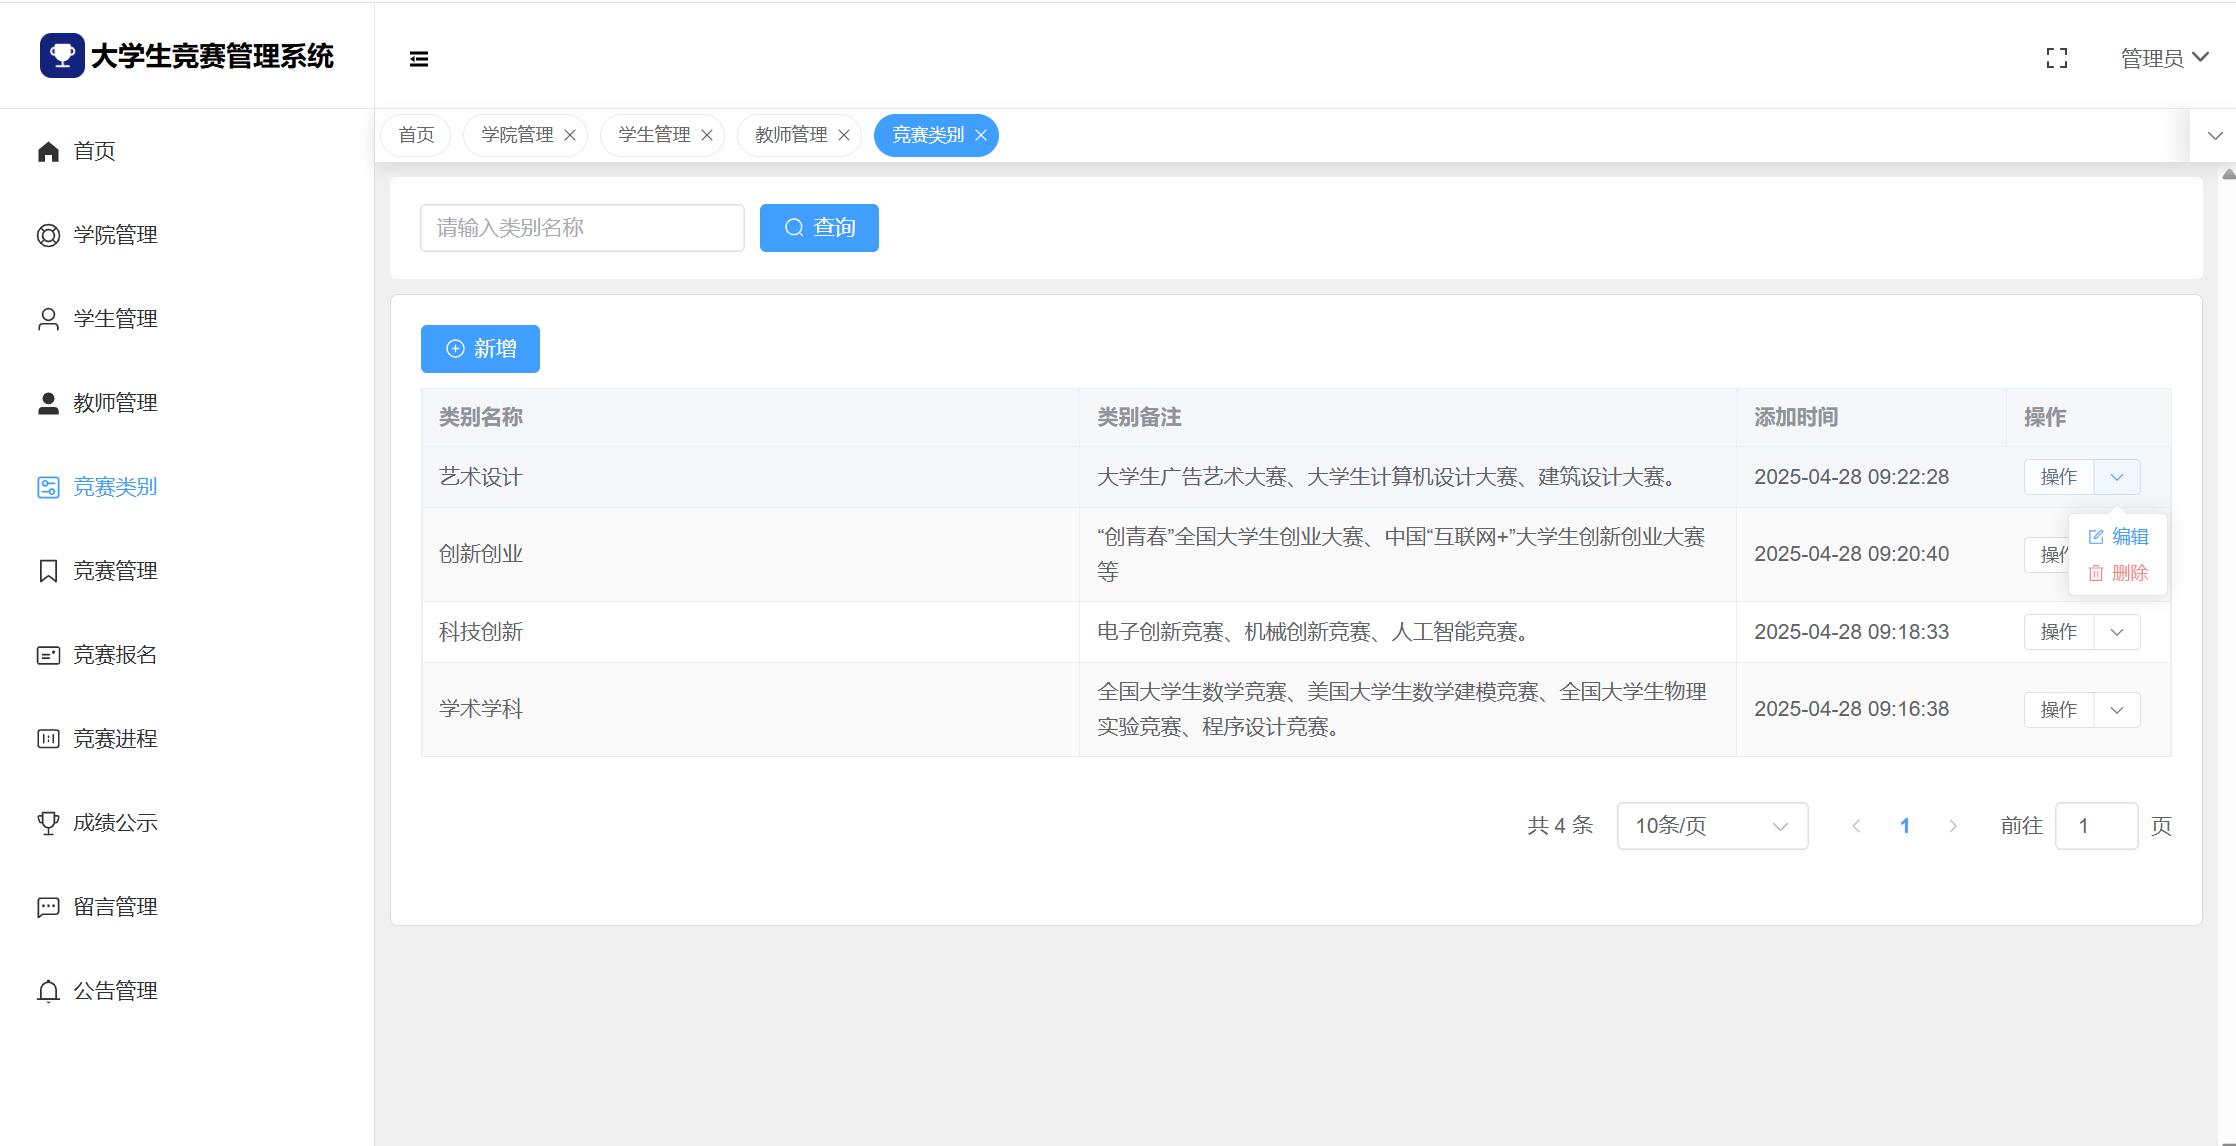Switch to the 学生管理 tab
The height and width of the screenshot is (1146, 2236).
click(x=653, y=135)
